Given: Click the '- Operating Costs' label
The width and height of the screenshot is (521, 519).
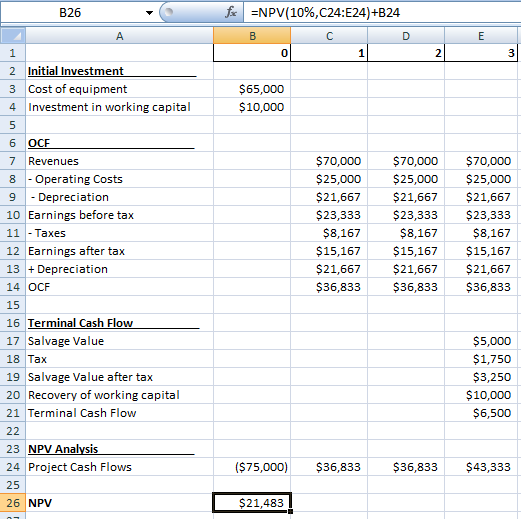Looking at the screenshot, I should point(75,179).
